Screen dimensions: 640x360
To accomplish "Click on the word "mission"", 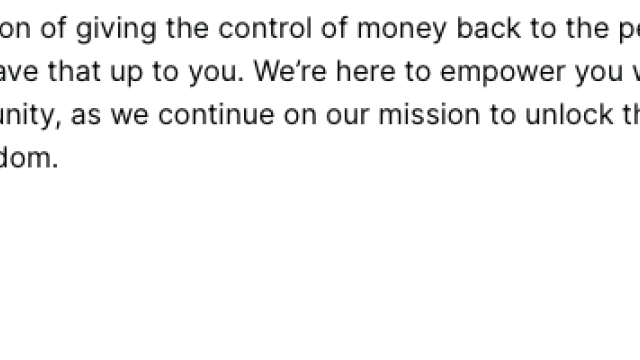I will pyautogui.click(x=429, y=115).
